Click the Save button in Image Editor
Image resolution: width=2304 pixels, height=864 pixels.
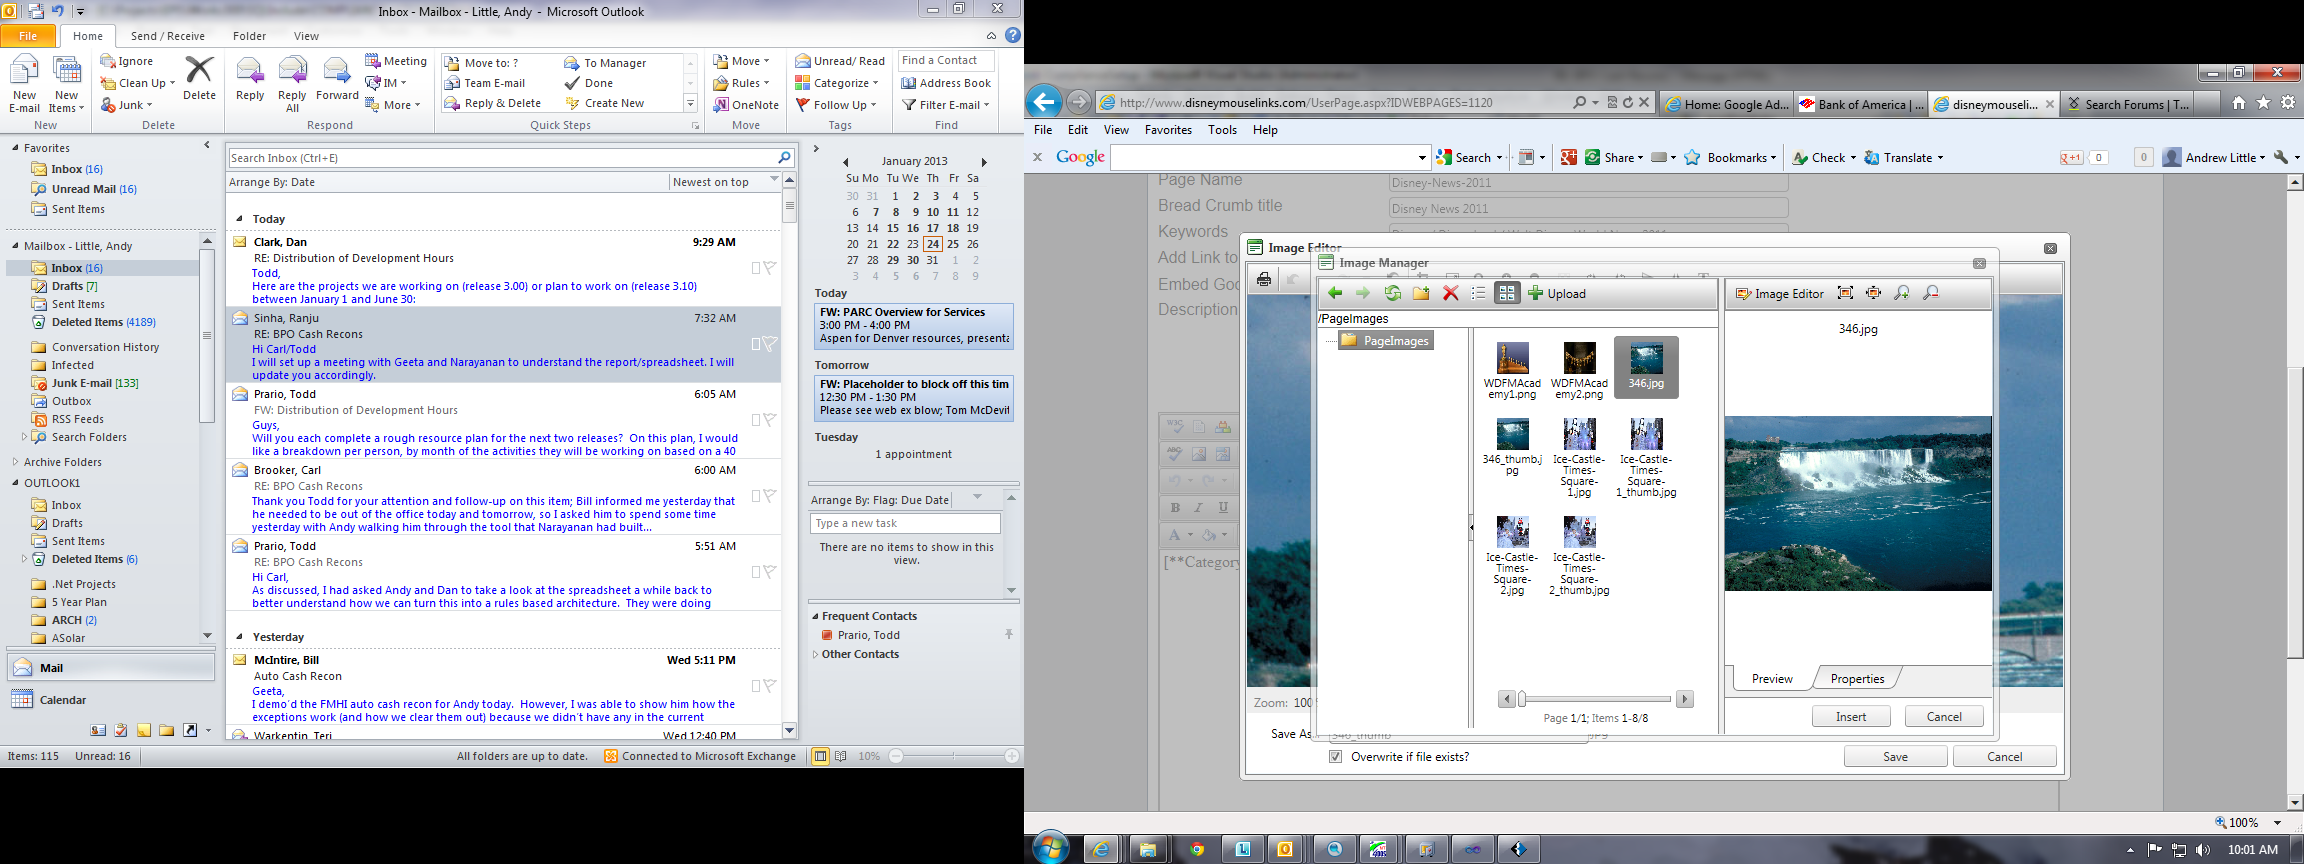tap(1895, 757)
